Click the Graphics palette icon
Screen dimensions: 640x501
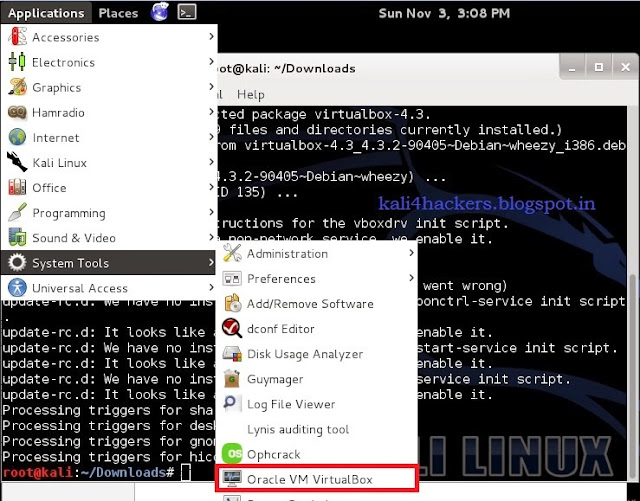(x=17, y=87)
